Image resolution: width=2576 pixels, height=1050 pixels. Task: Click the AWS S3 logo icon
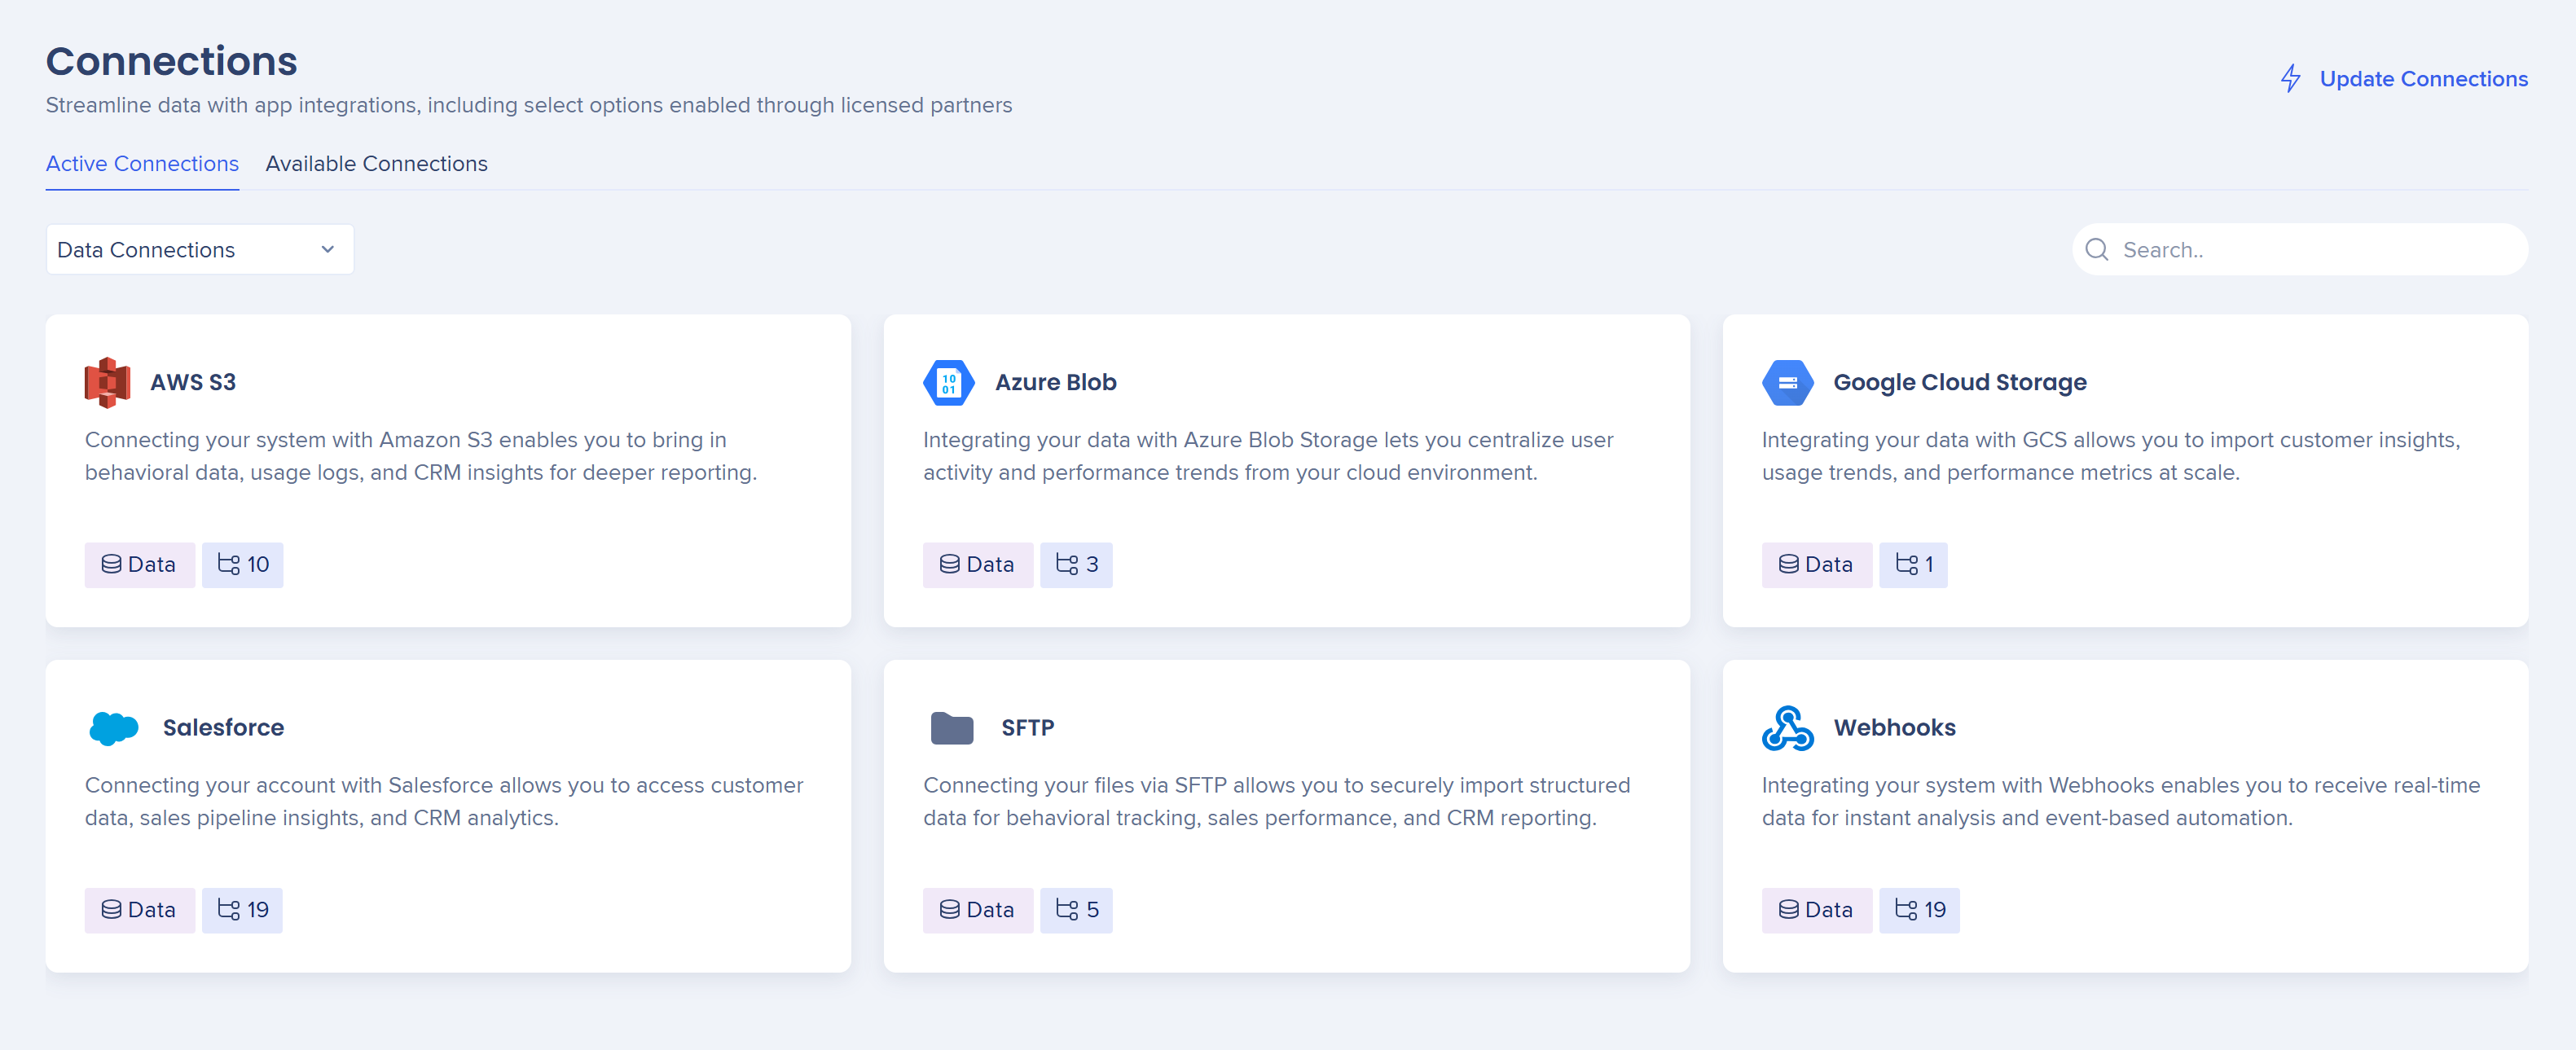[x=107, y=382]
